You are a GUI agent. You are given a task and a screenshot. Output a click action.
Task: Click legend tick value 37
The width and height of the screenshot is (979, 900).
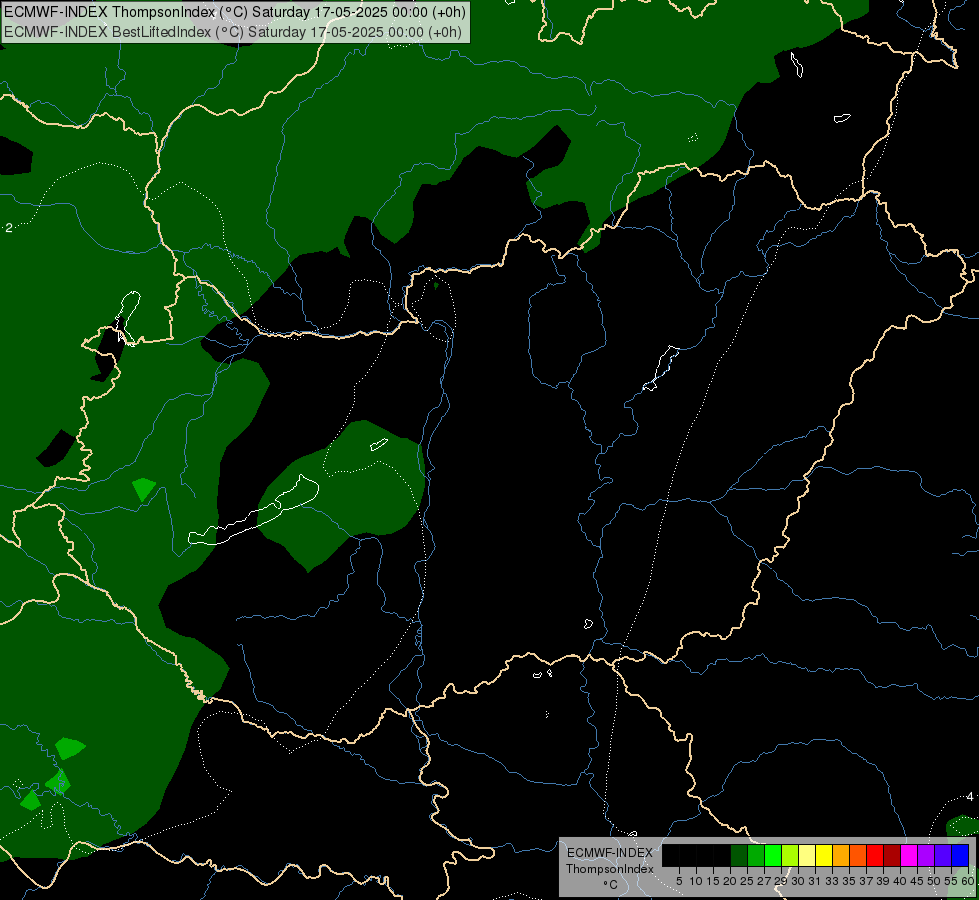[x=866, y=881]
